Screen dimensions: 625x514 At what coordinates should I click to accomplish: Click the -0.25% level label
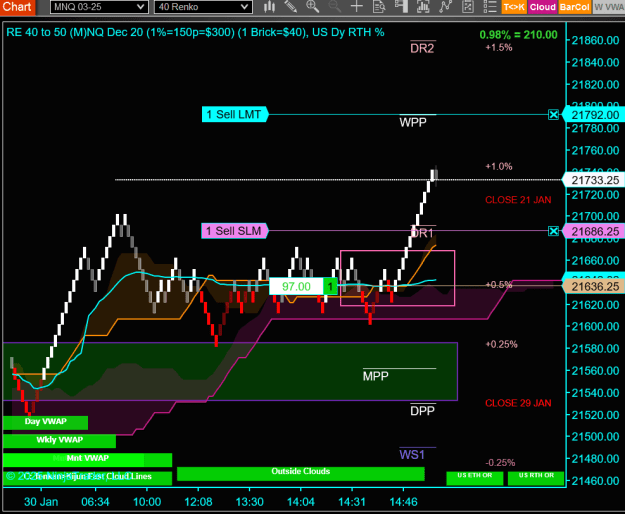pos(500,463)
